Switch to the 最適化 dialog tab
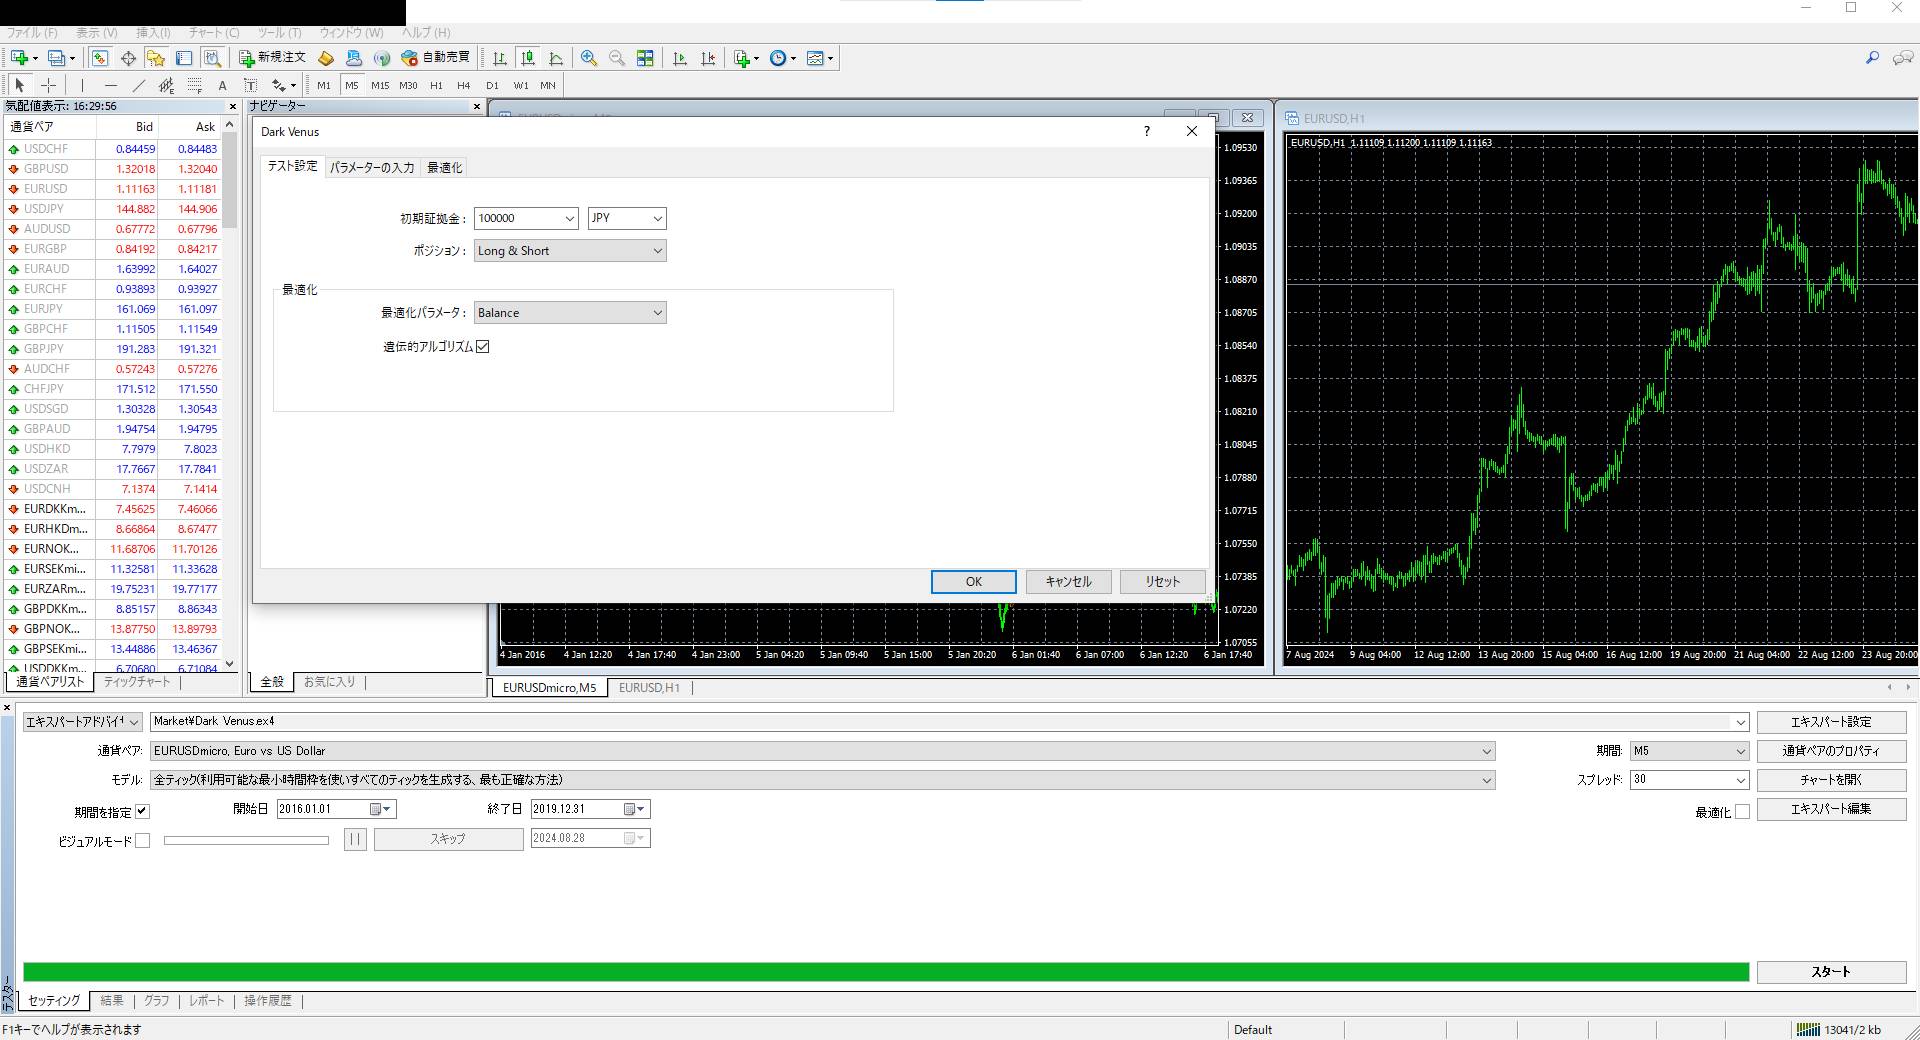The width and height of the screenshot is (1920, 1040). [x=445, y=167]
